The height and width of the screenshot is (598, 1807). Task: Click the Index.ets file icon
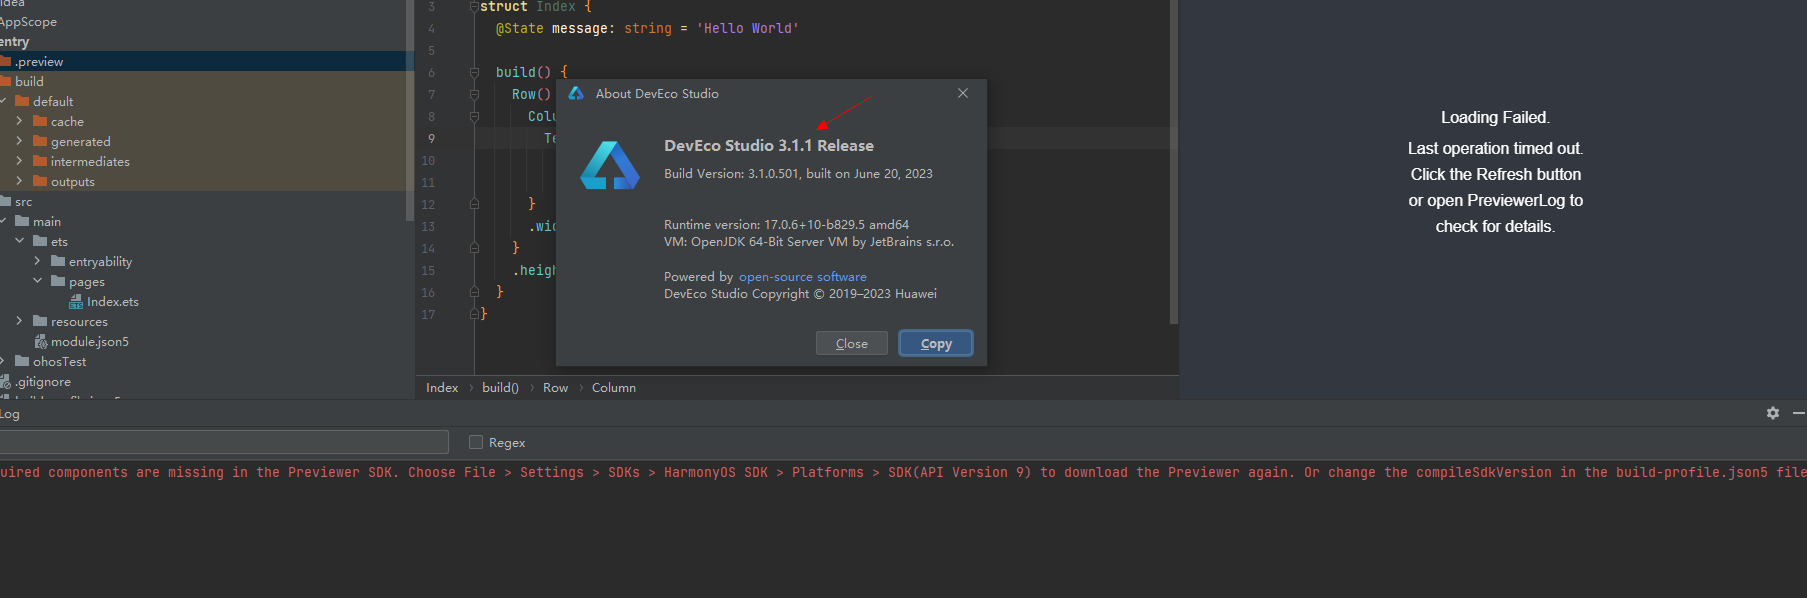click(76, 301)
